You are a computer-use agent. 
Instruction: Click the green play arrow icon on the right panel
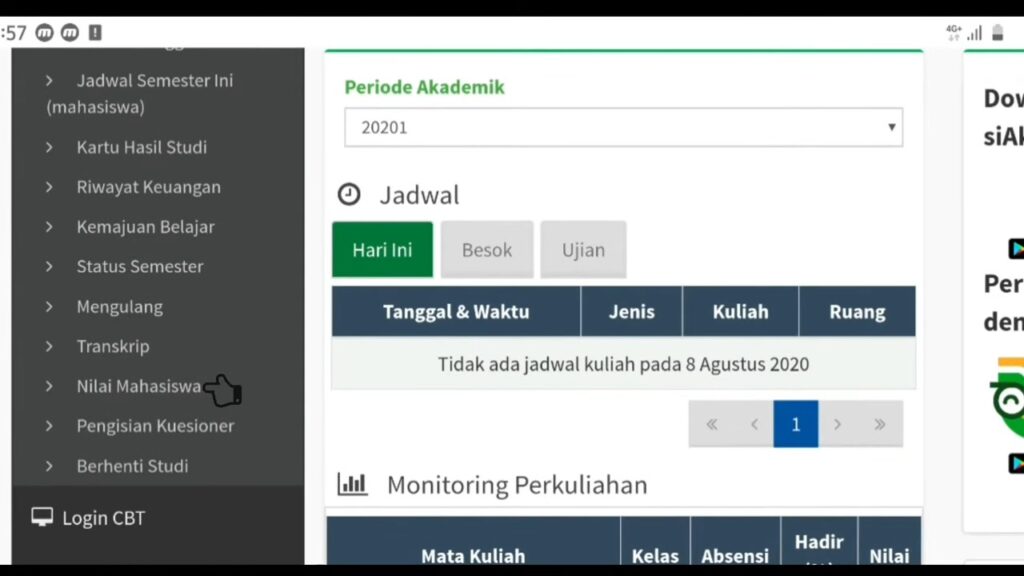pos(1017,249)
